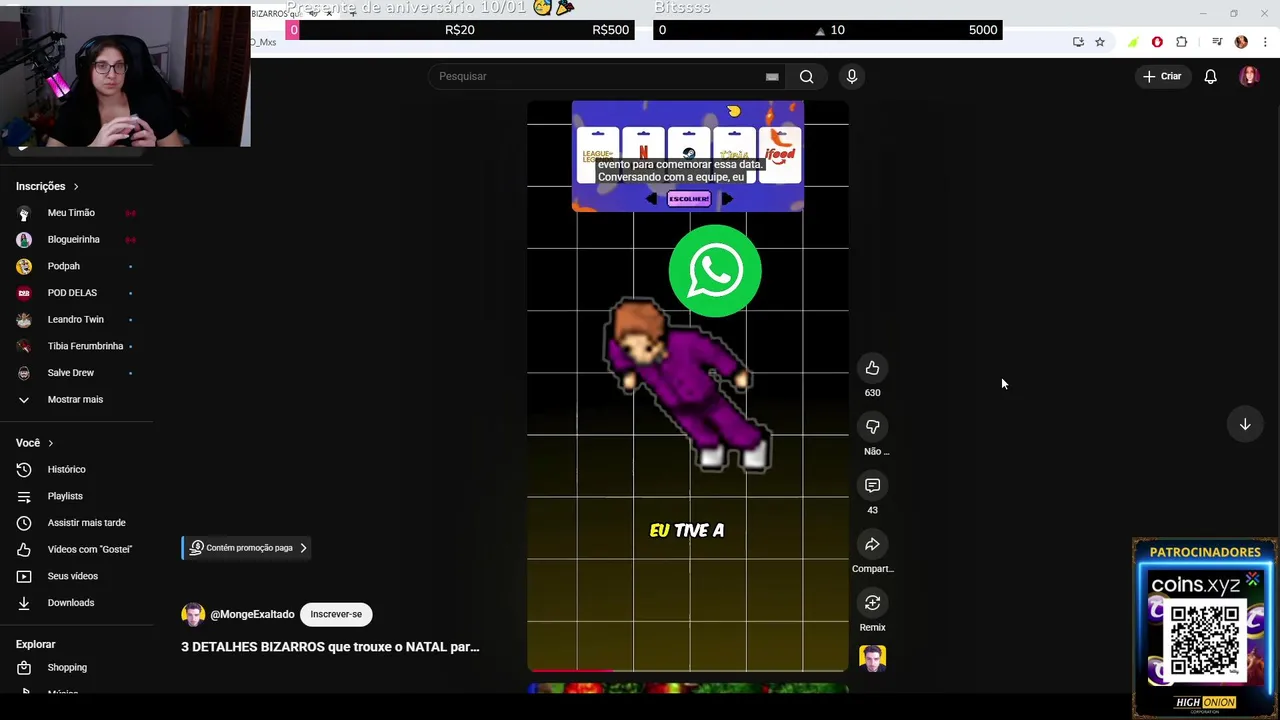Open Chrome three-dot menu
Screen dimensions: 1280x720
click(x=1266, y=42)
